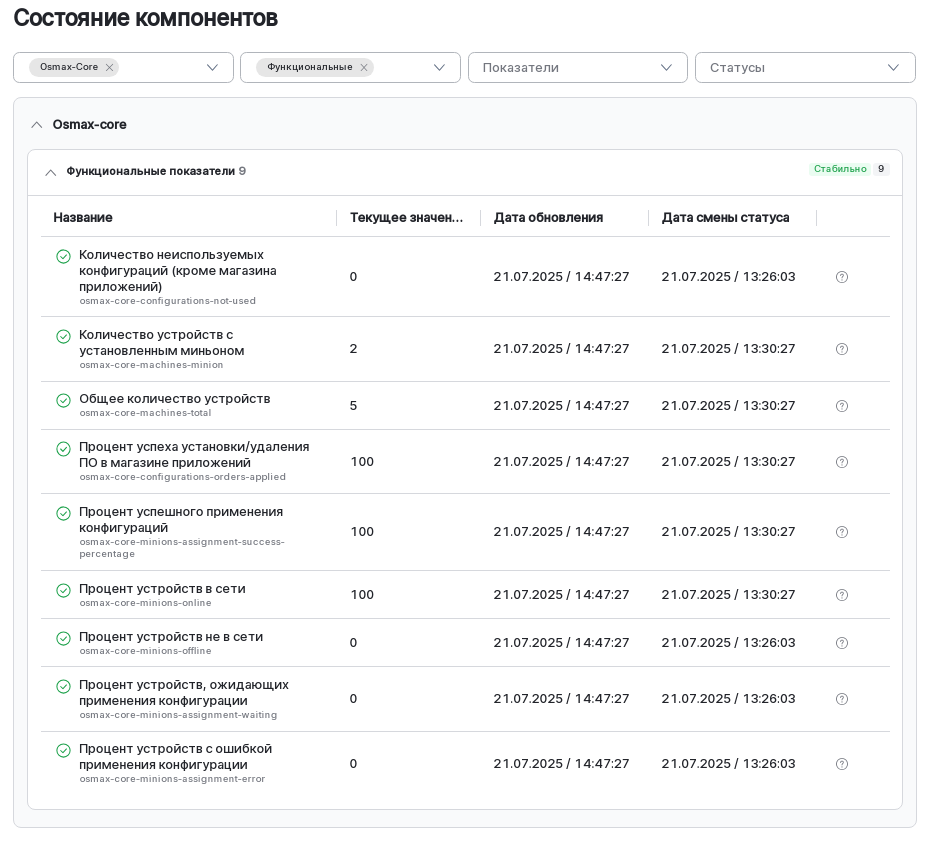This screenshot has width=925, height=845.
Task: Sort by Название column header
Action: 83,217
